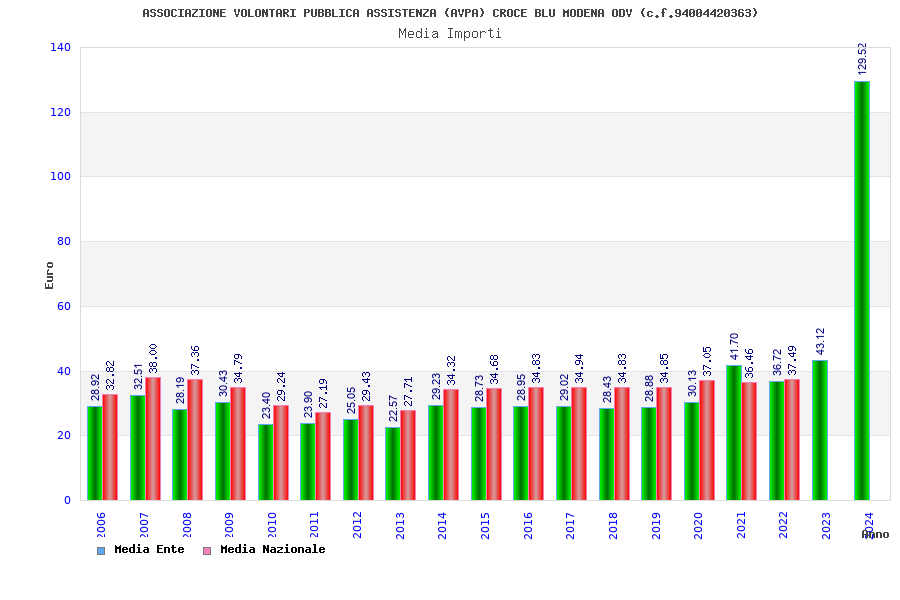The image size is (900, 600).
Task: Click the 80 y-axis tick label
Action: [x=64, y=241]
